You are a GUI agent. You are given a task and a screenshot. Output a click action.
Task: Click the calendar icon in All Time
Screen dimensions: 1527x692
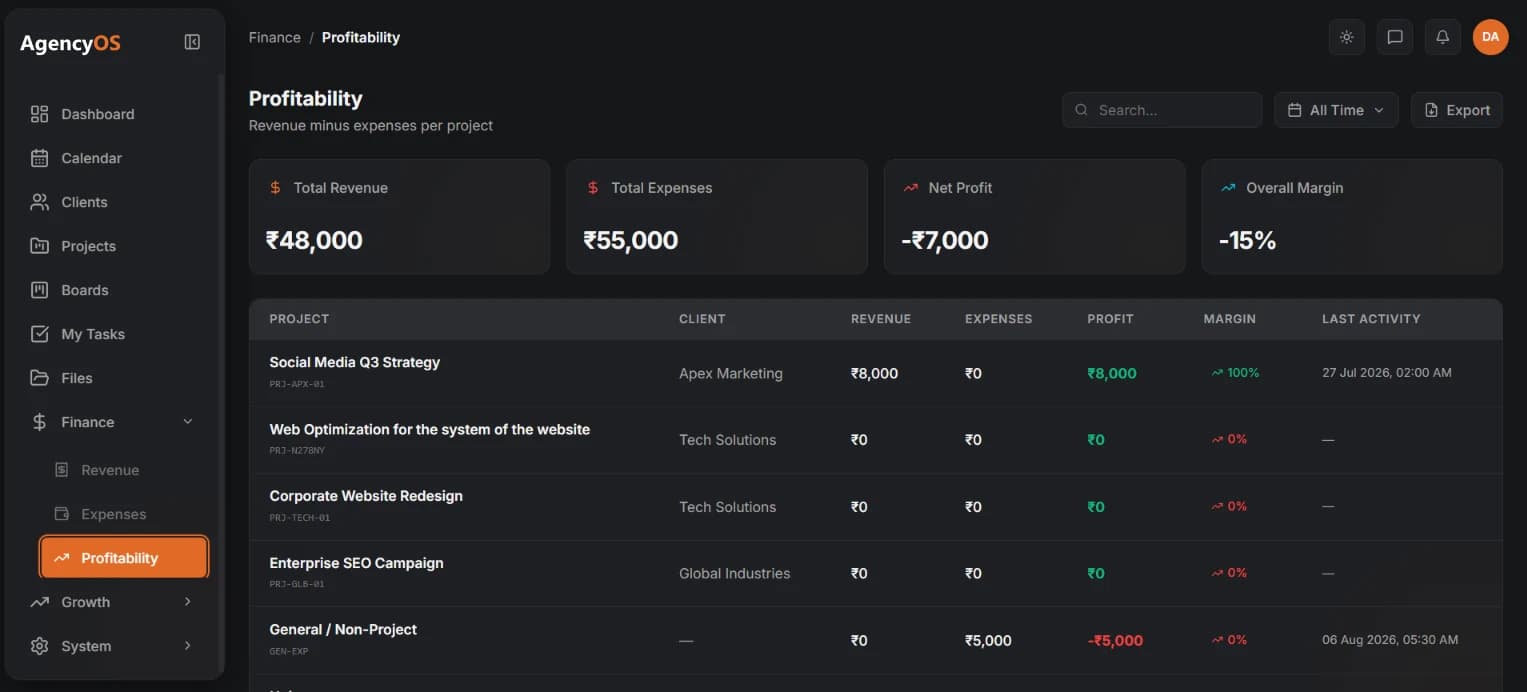pyautogui.click(x=1294, y=110)
